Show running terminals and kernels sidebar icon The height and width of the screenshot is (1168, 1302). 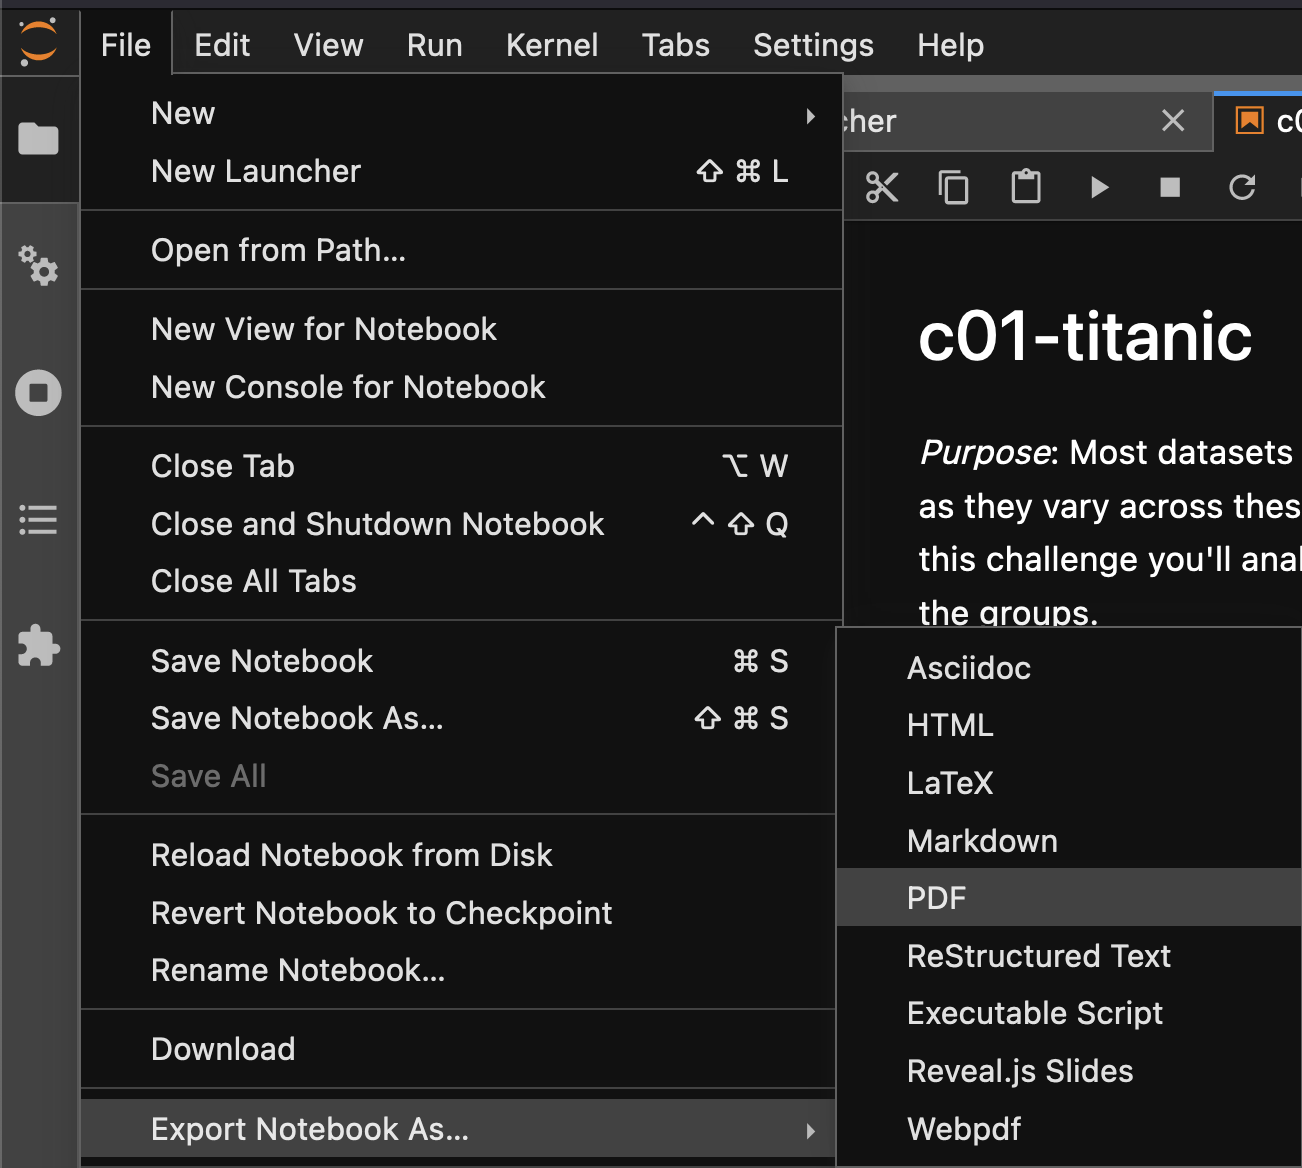click(38, 393)
